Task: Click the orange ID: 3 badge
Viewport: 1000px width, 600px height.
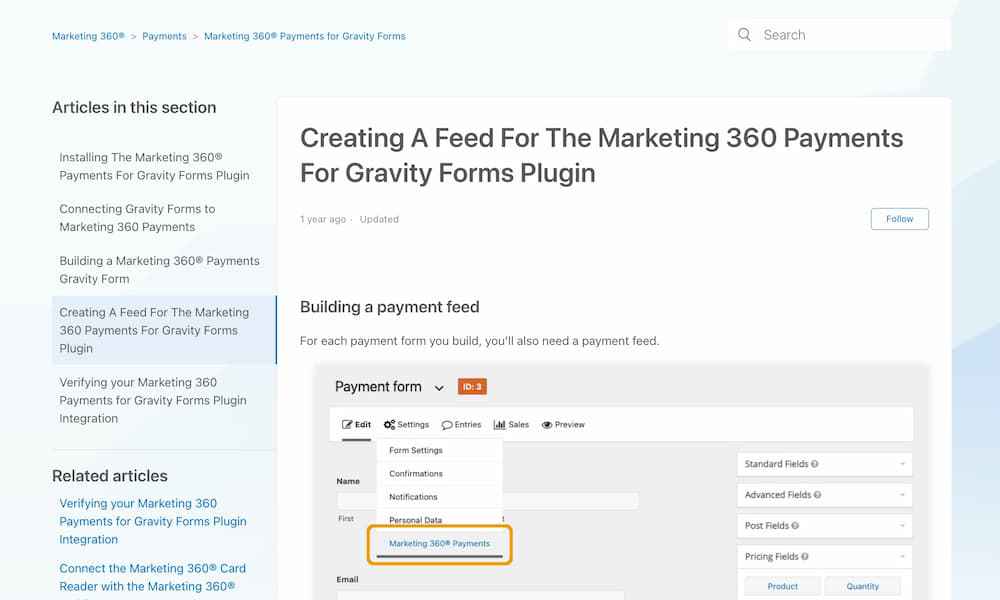Action: [x=472, y=386]
